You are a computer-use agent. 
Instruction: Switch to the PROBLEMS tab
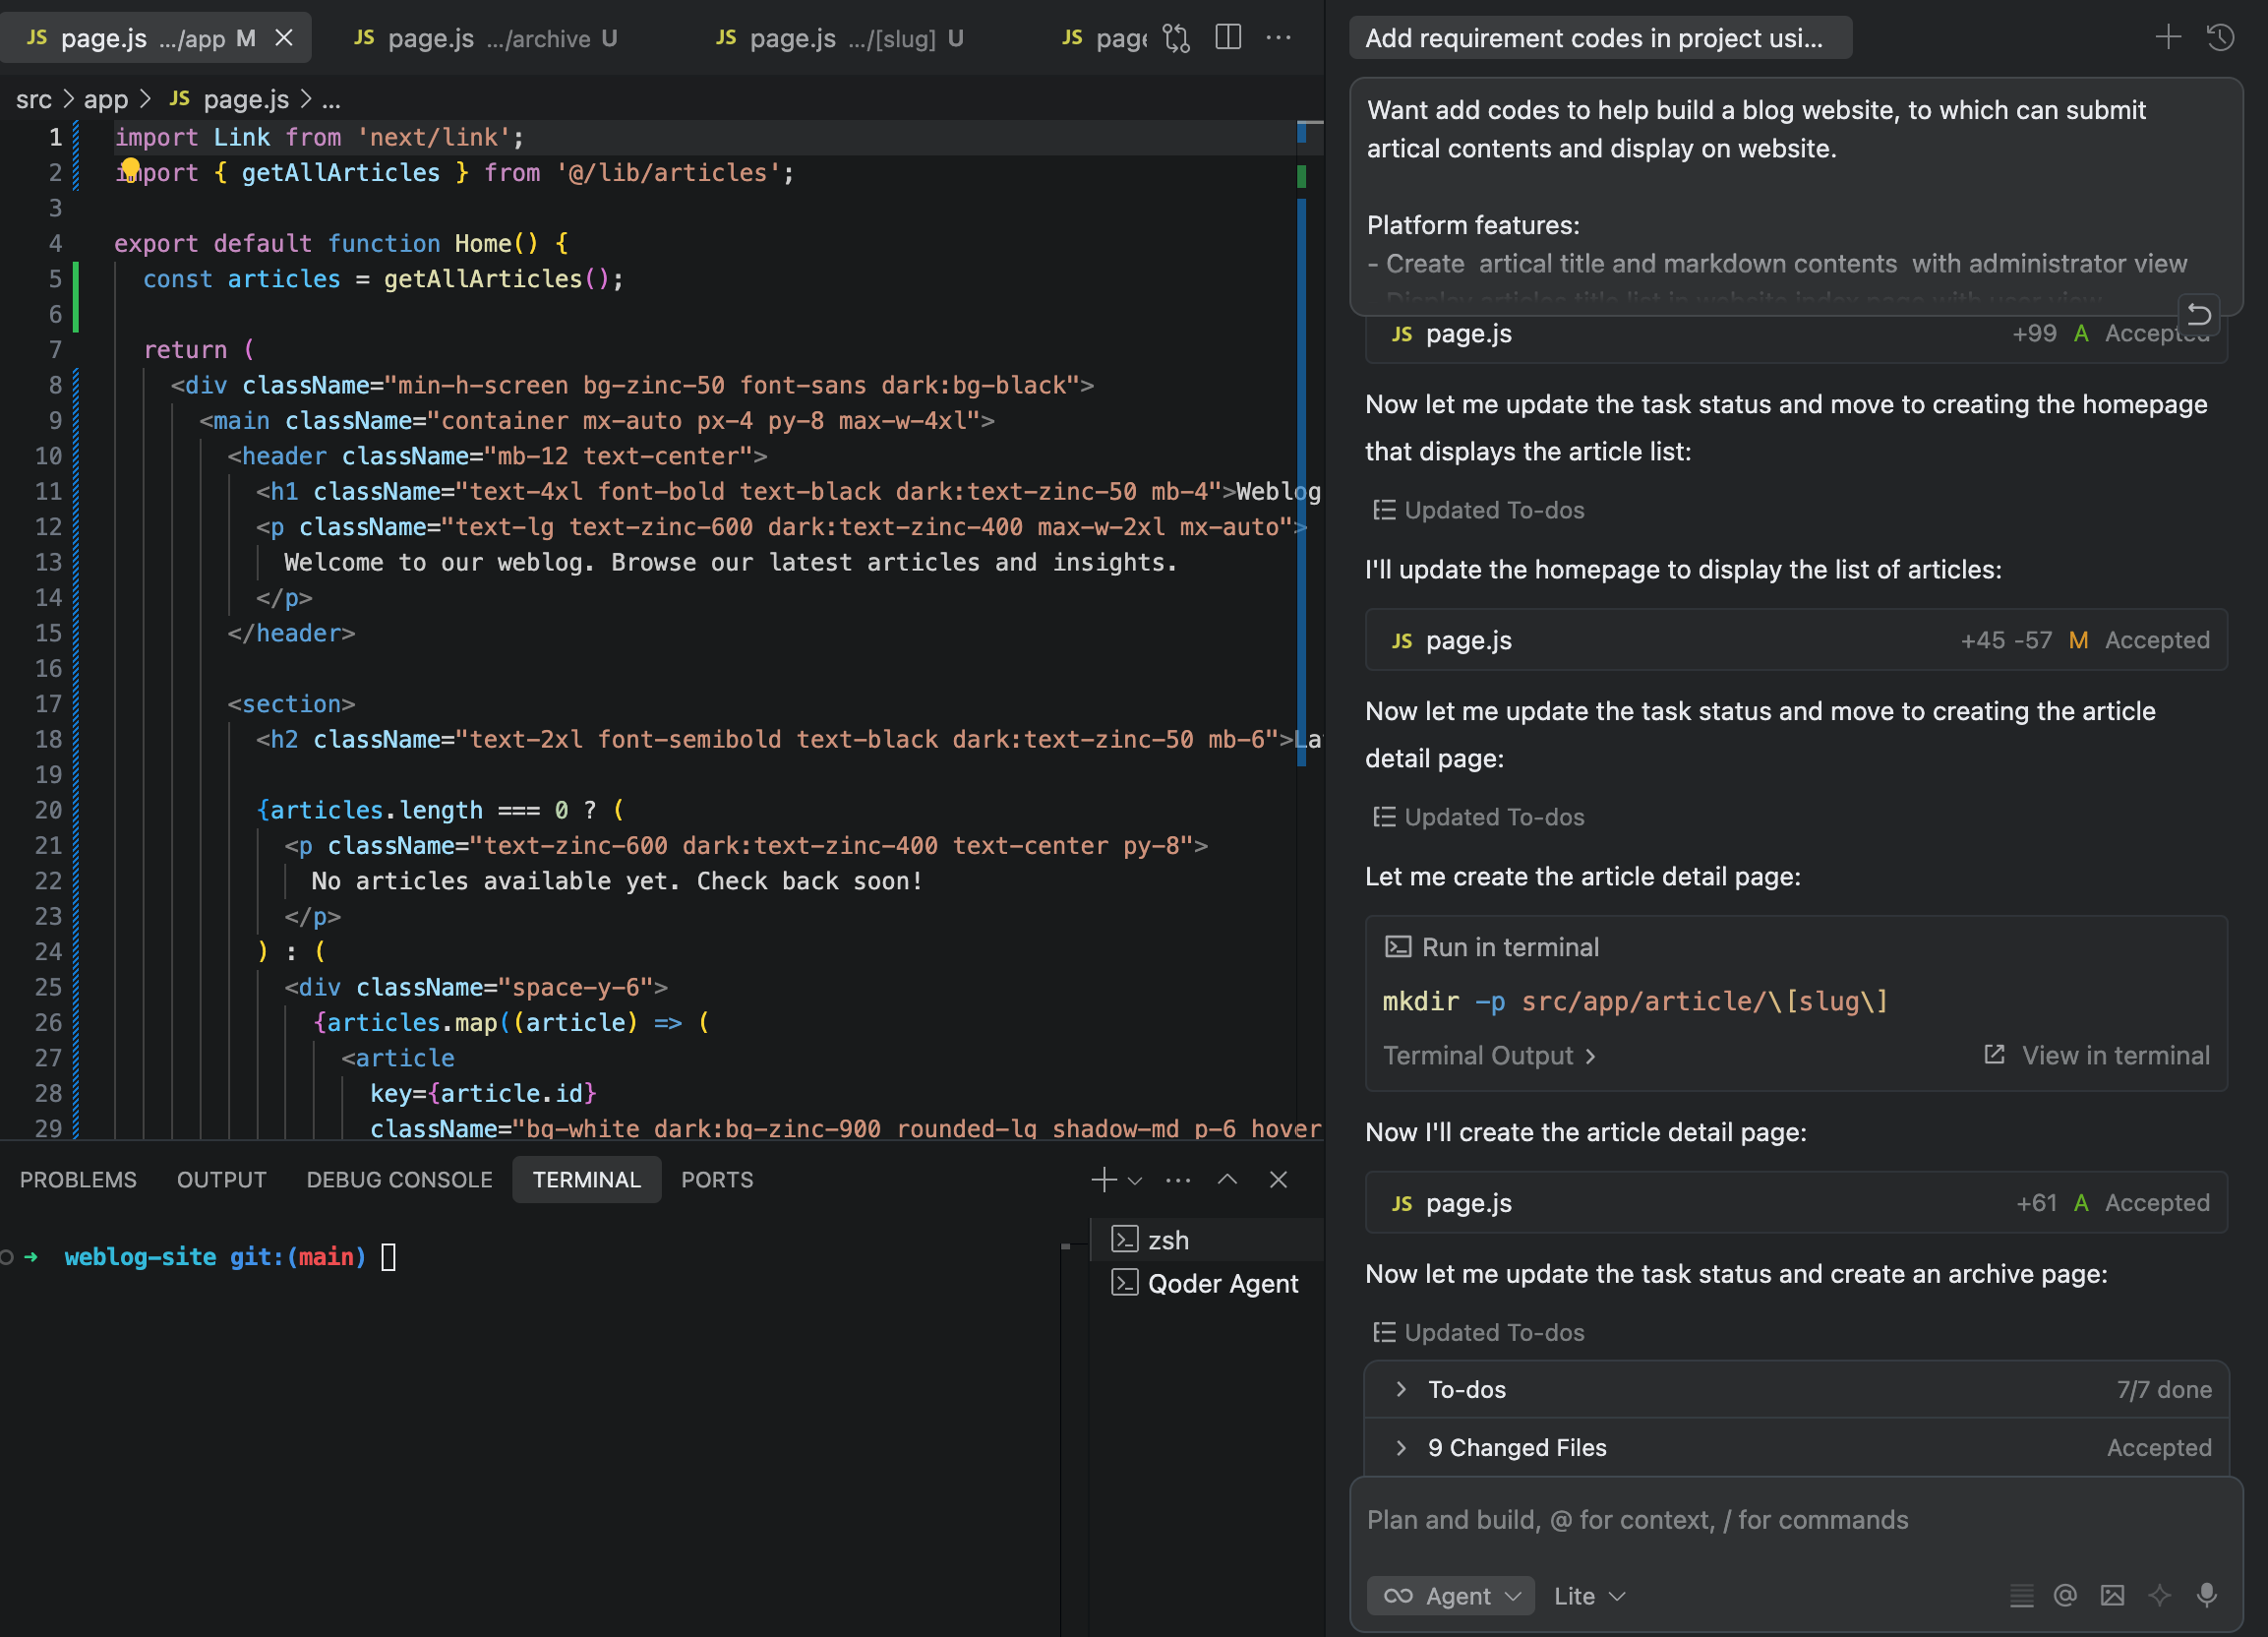pos(78,1179)
